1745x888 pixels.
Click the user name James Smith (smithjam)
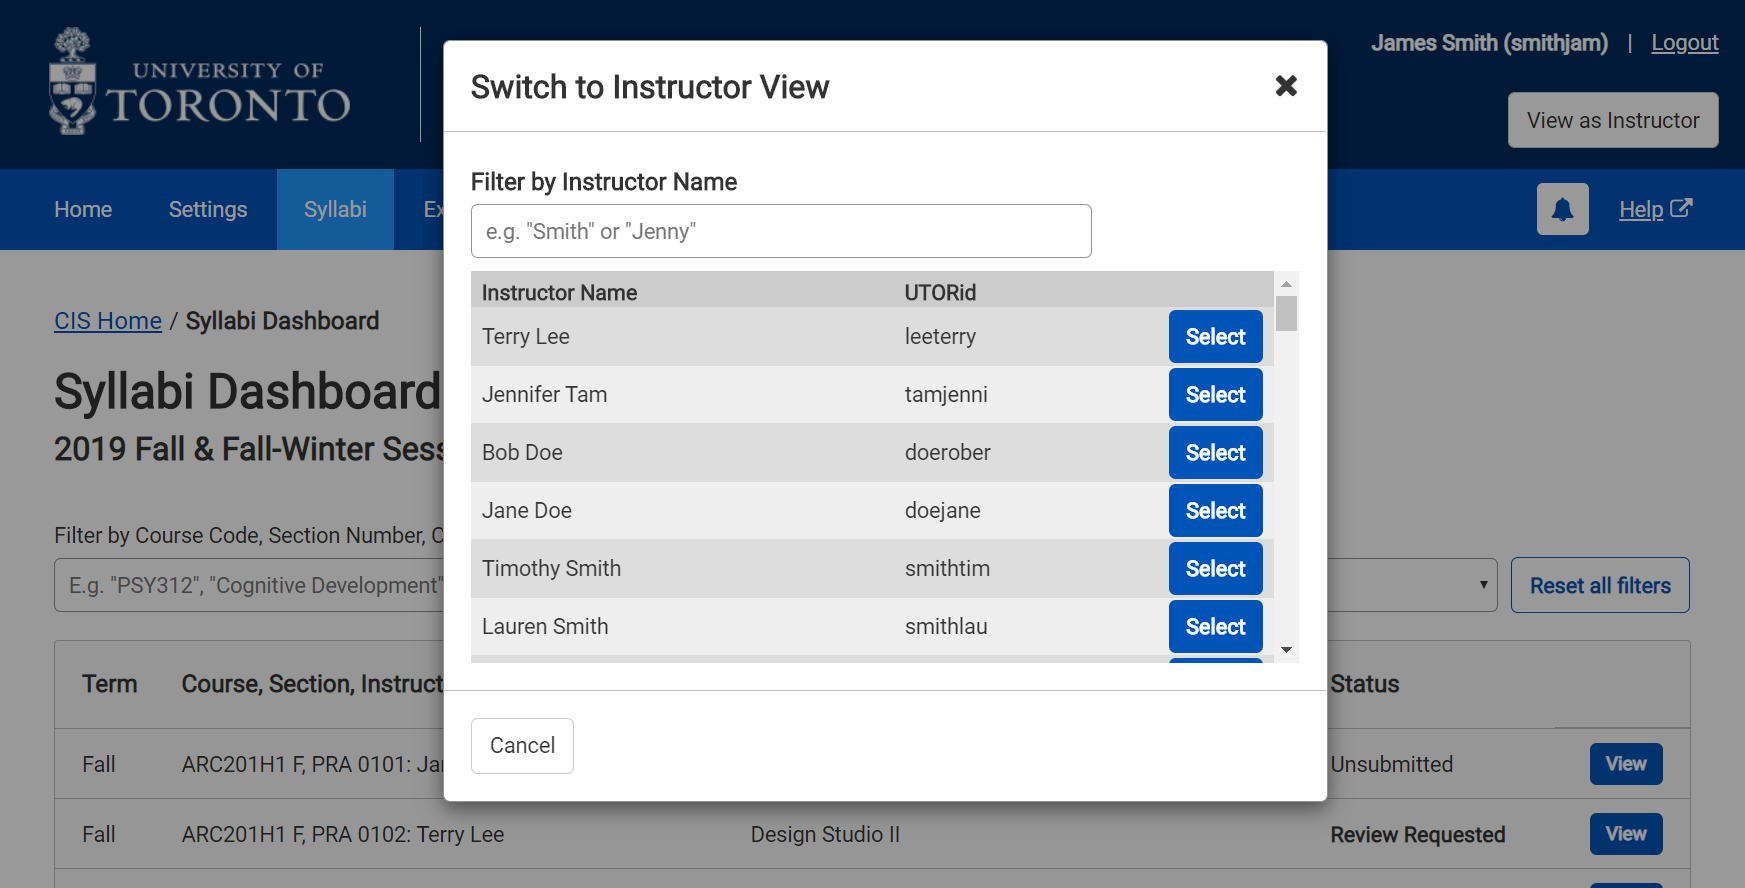[1489, 43]
